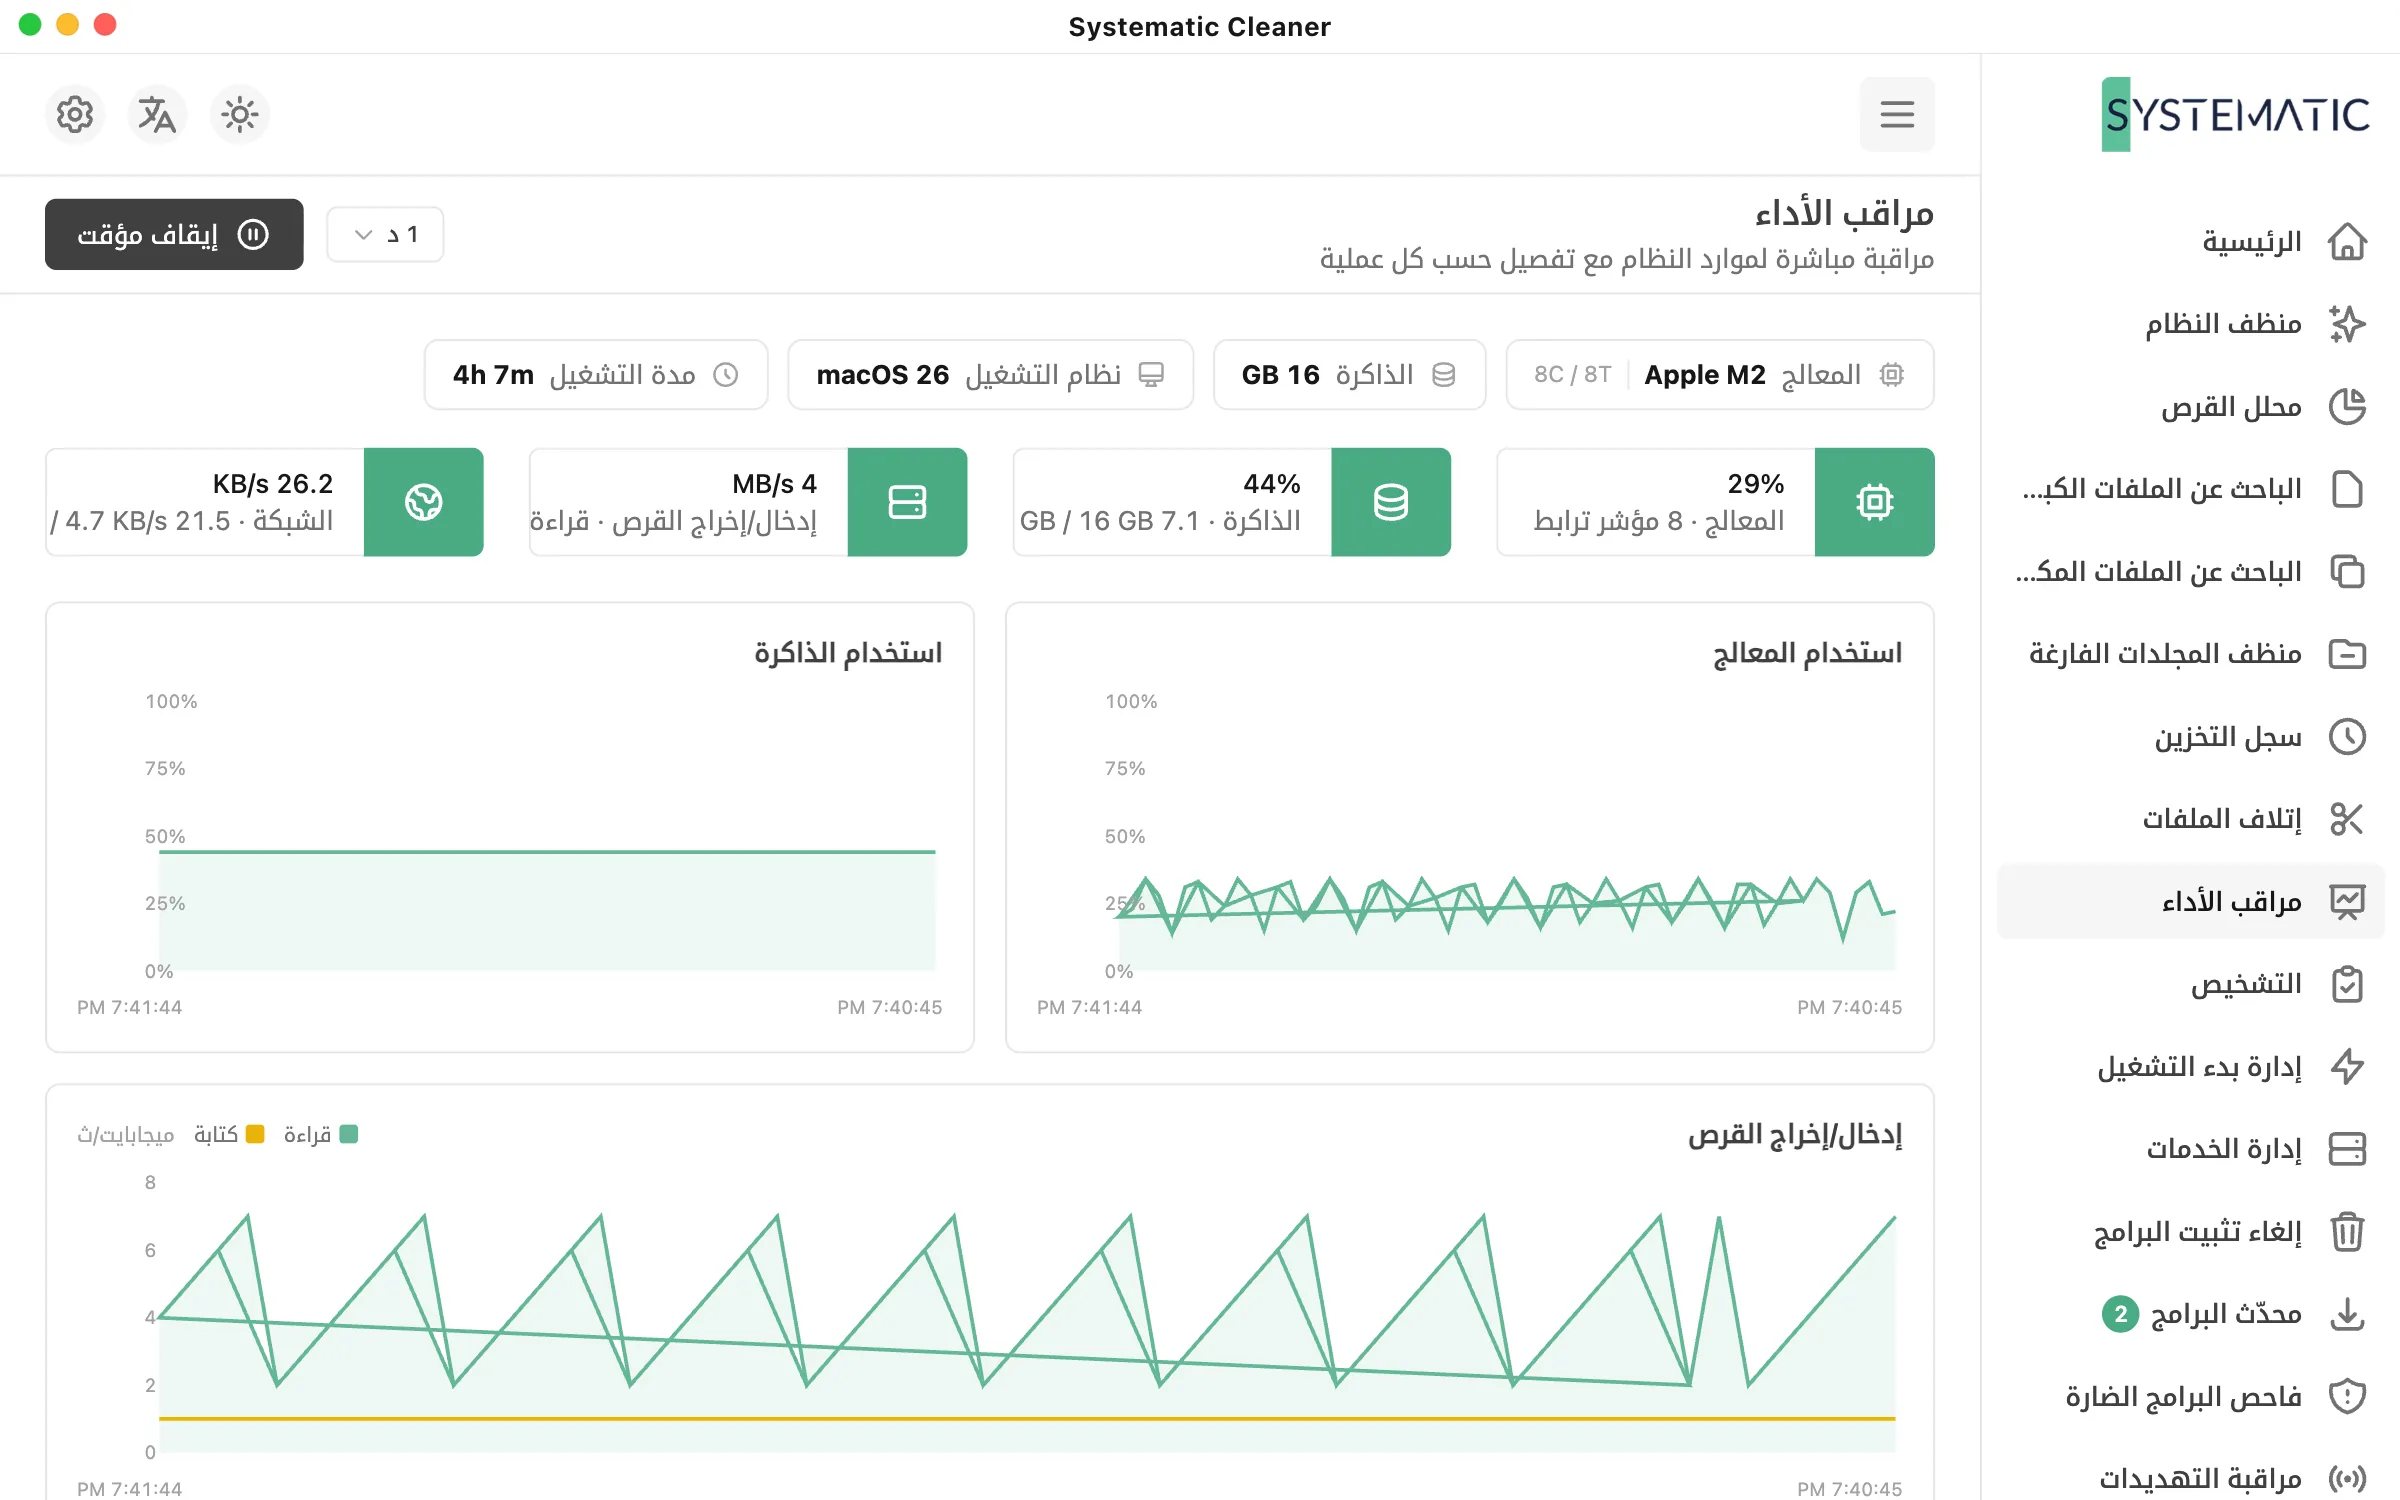The image size is (2400, 1500).
Task: Click the trash icon for uninstaller
Action: point(2346,1232)
